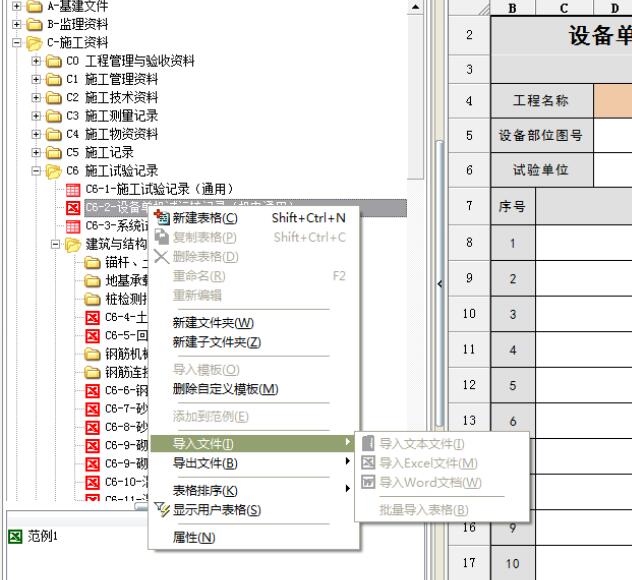Open 属性(N) from context menu

(x=254, y=537)
